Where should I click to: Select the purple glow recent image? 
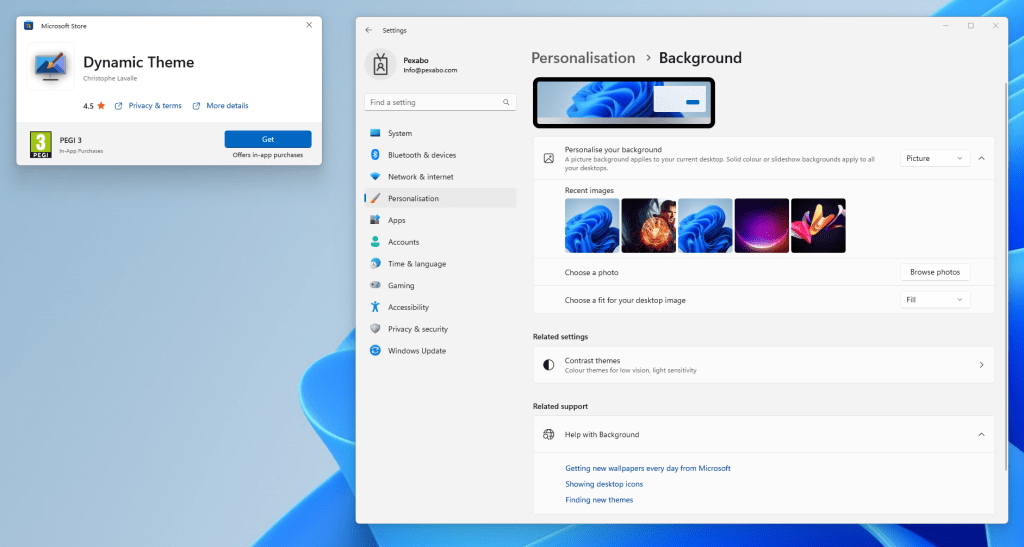pos(761,225)
